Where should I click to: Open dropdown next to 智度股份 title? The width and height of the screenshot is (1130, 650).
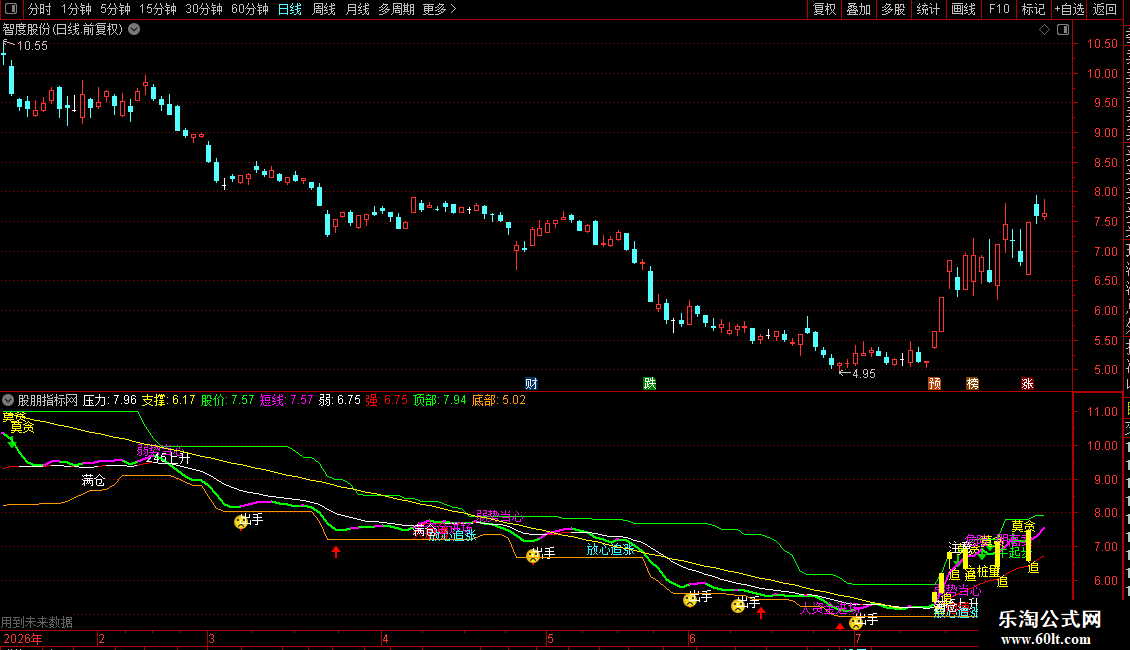pyautogui.click(x=134, y=30)
